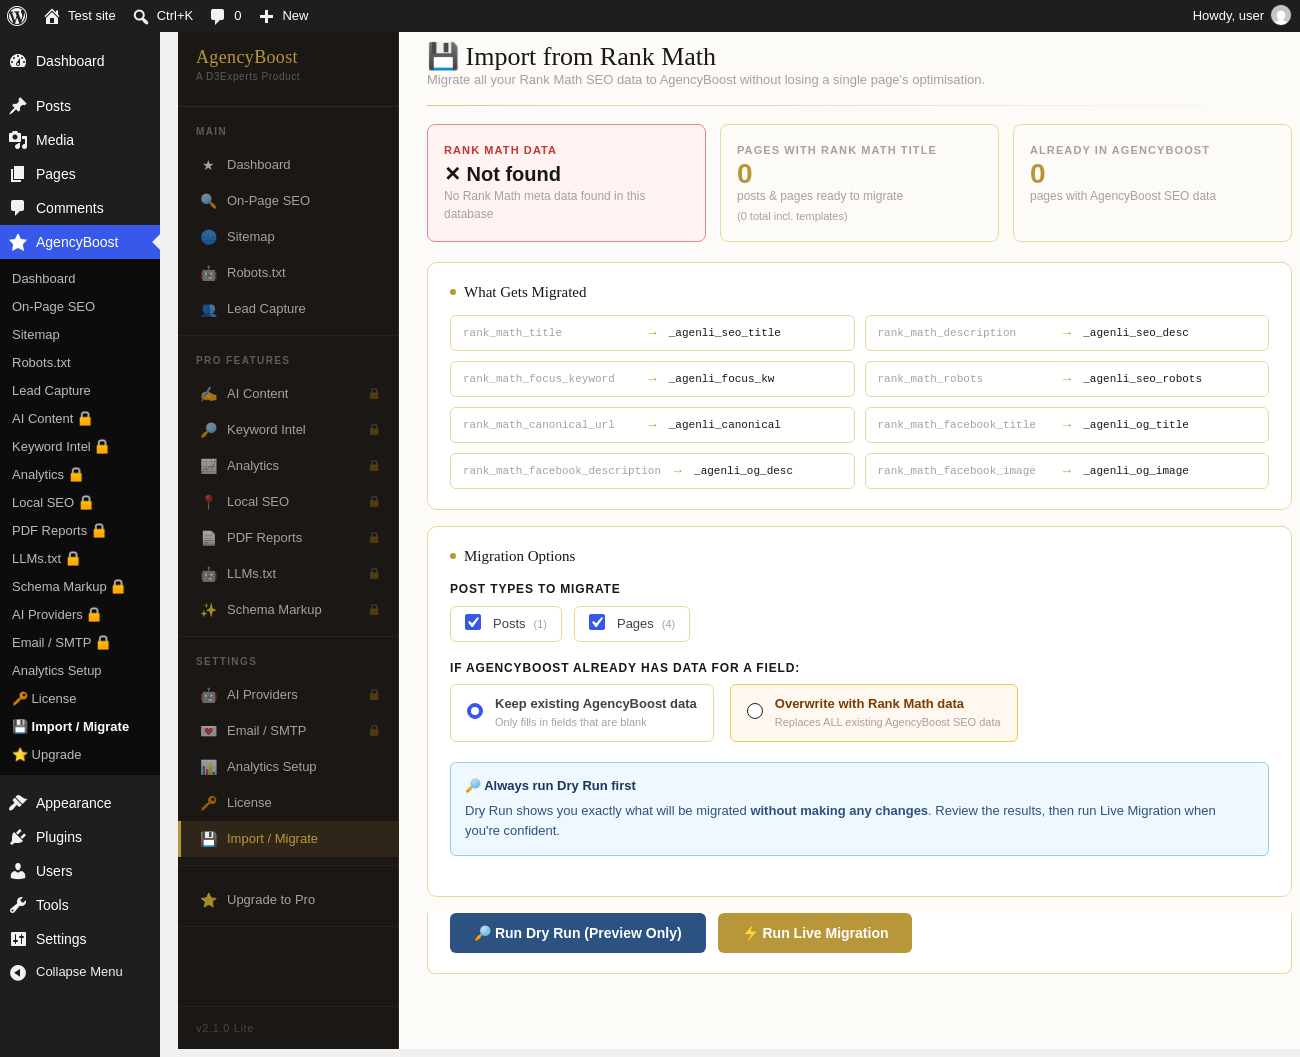This screenshot has height=1057, width=1300.
Task: Click the Upgrade to Pro star icon
Action: point(208,900)
